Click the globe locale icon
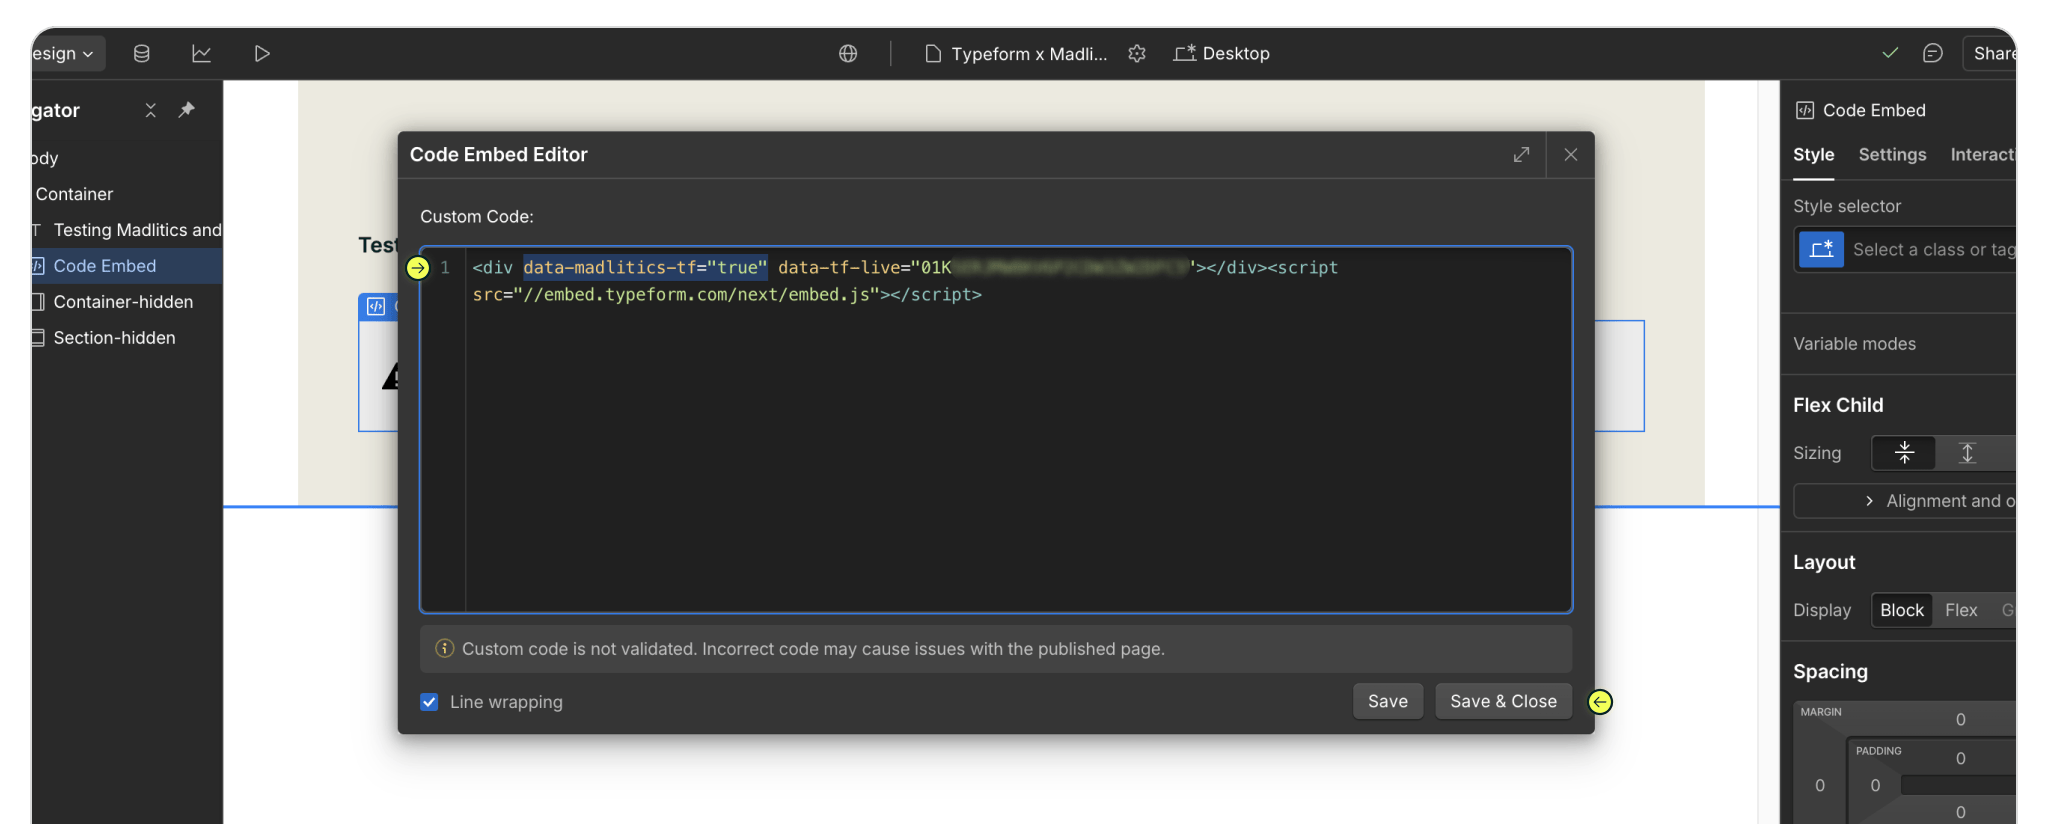The width and height of the screenshot is (2048, 824). (x=848, y=53)
